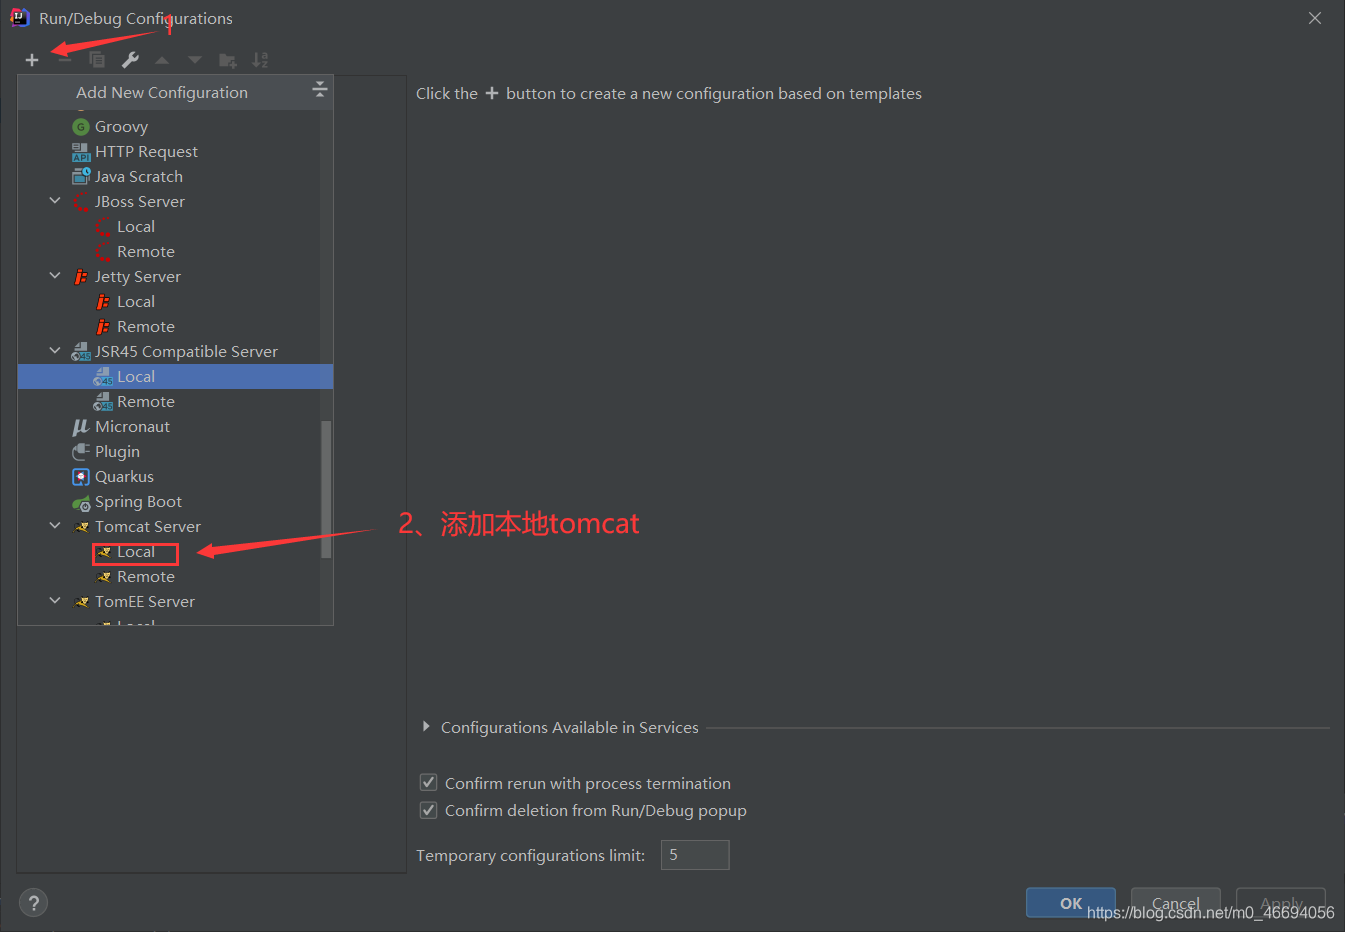Image resolution: width=1345 pixels, height=932 pixels.
Task: Click the Java Scratch text label
Action: point(139,177)
